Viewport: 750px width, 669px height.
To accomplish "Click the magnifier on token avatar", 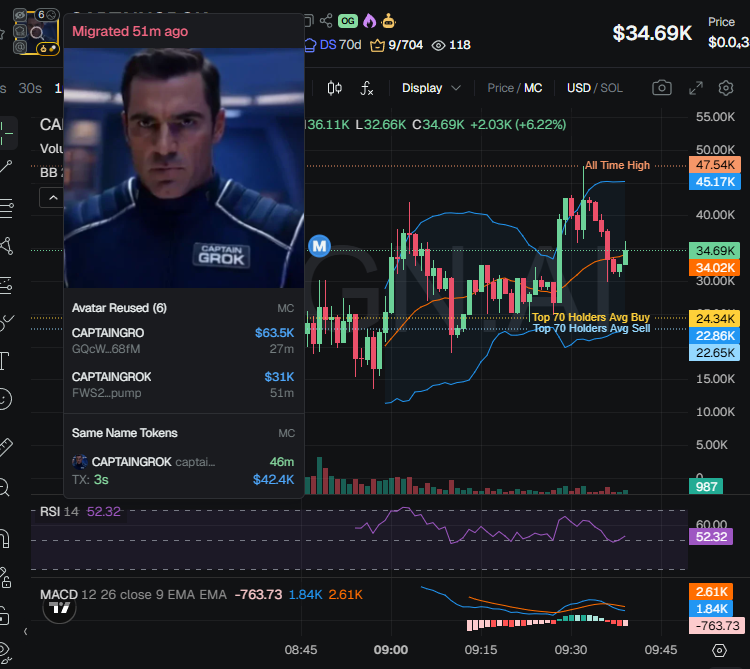I will coord(37,33).
